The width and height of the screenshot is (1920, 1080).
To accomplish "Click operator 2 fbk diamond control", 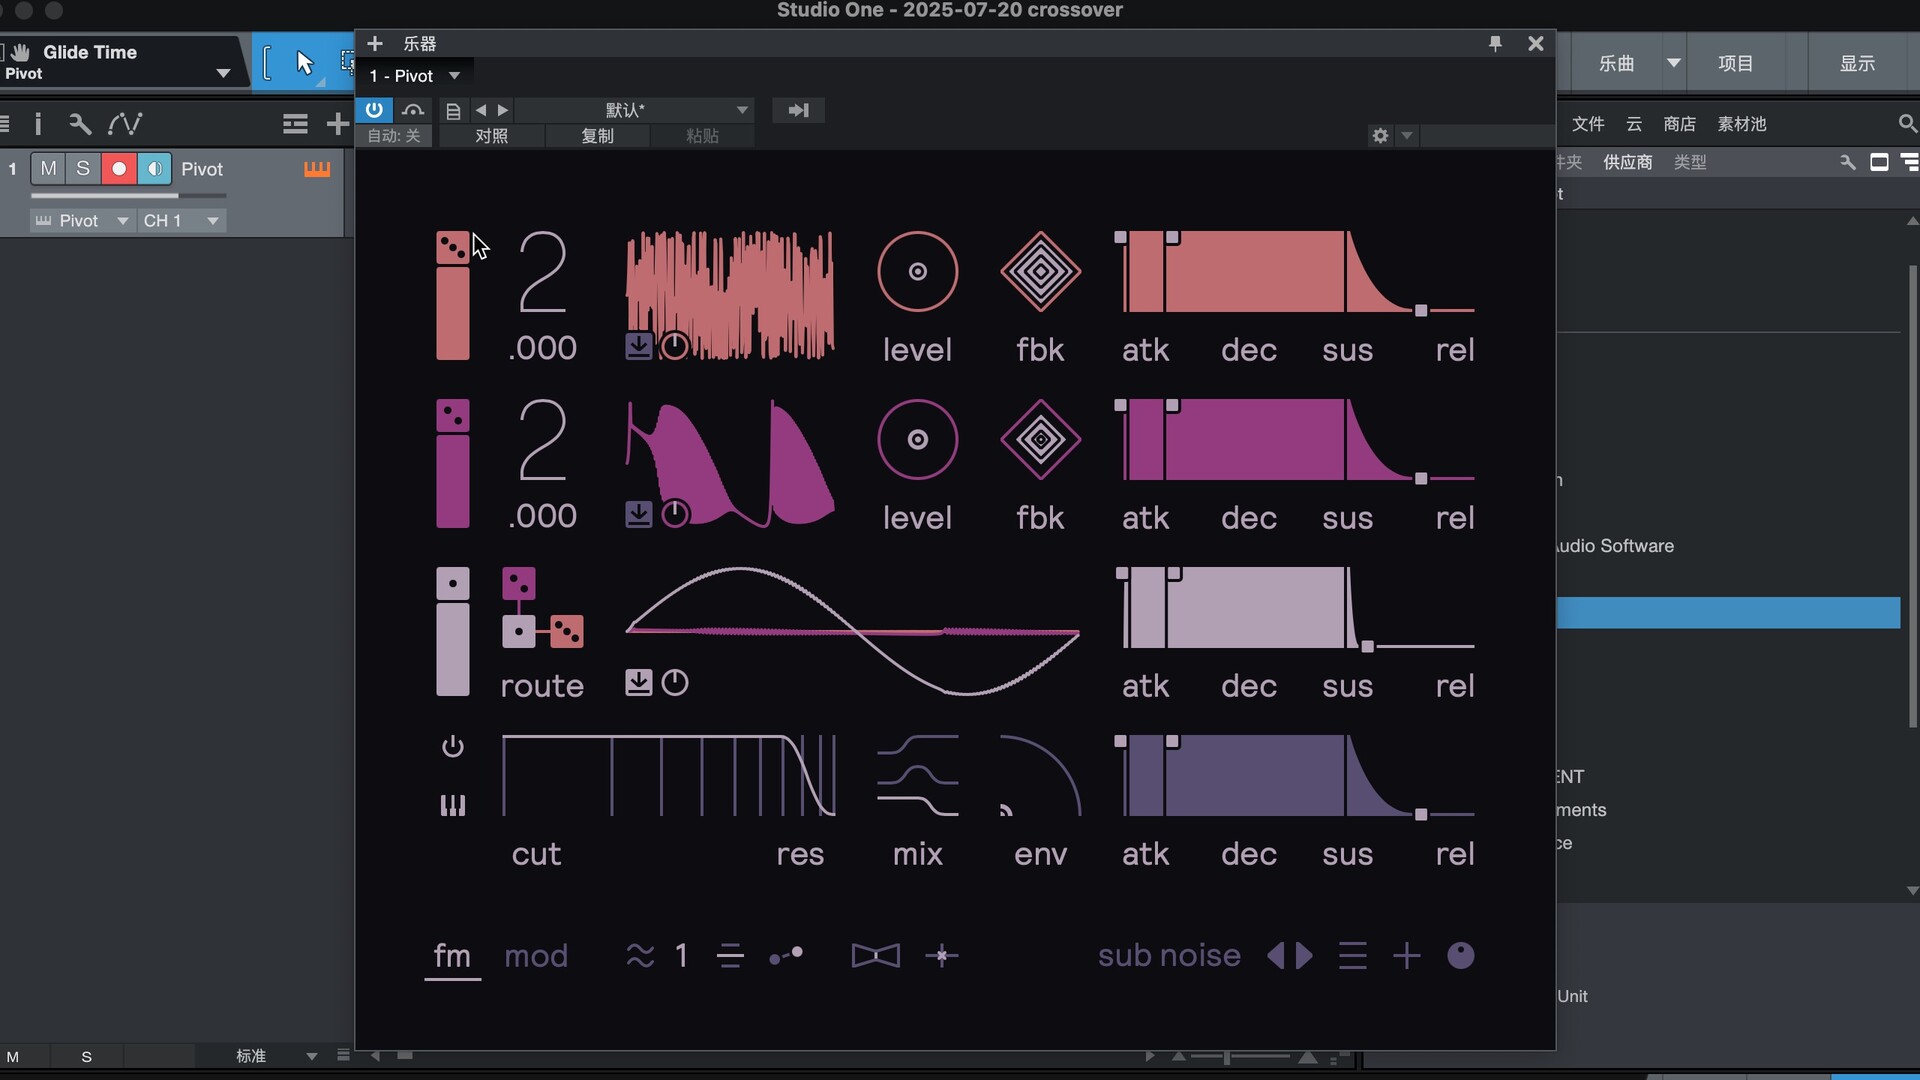I will (1040, 439).
